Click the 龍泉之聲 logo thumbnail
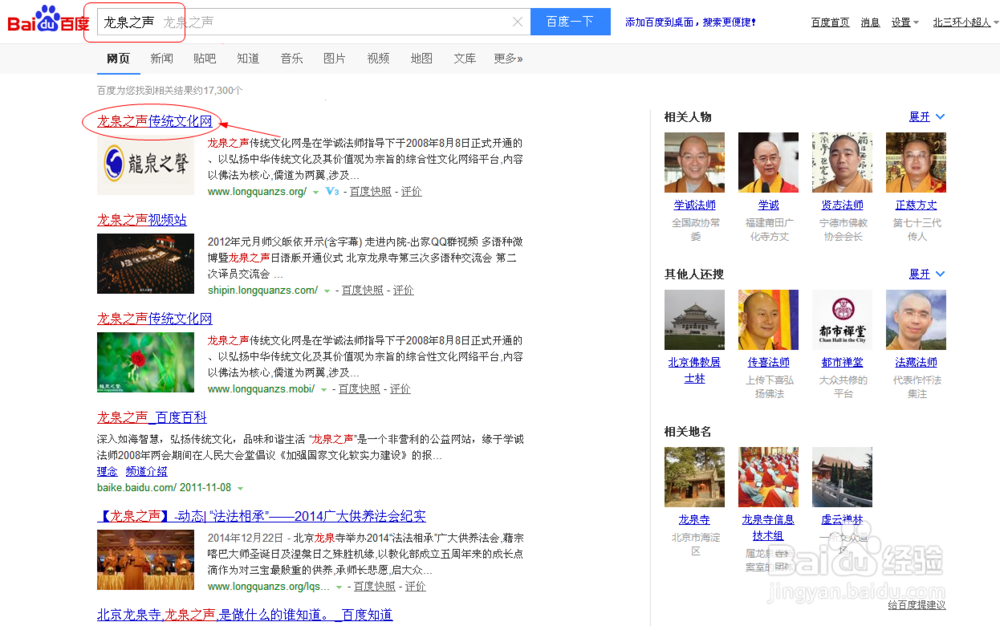Screen dimensions: 1000x626 [145, 164]
